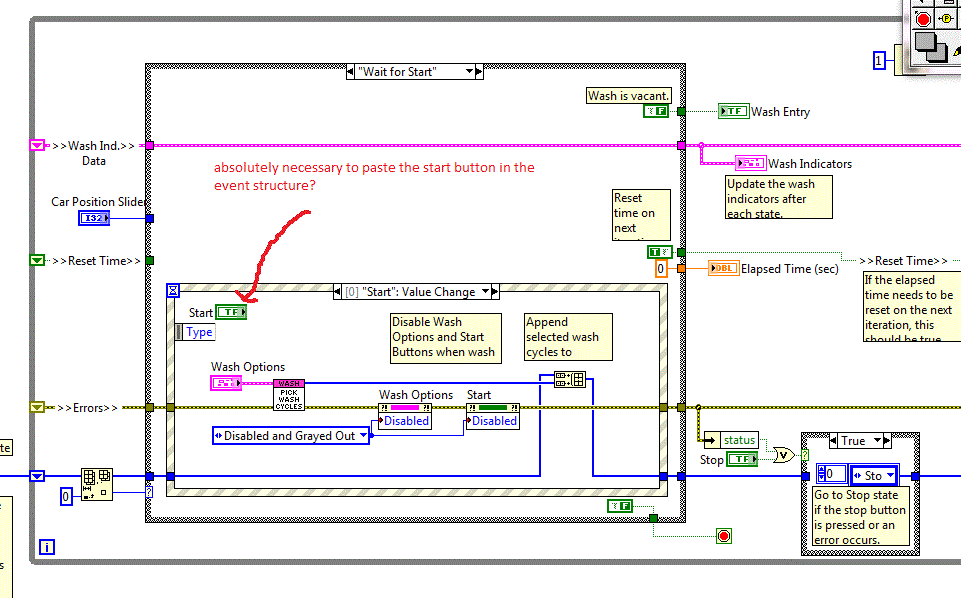Select the Reset Time shift register
Screen dimensions: 961x598
pos(37,260)
